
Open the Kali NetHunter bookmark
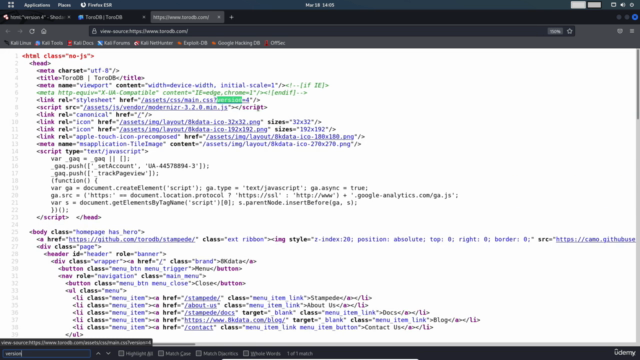(x=153, y=43)
